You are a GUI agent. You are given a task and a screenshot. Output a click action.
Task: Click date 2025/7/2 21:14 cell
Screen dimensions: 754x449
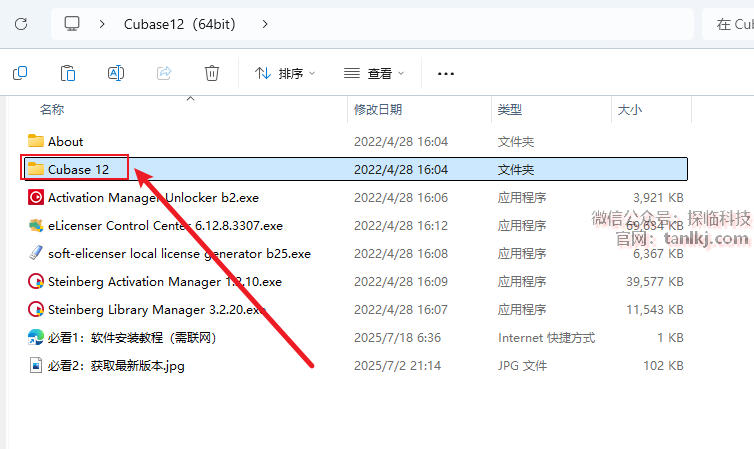(397, 365)
